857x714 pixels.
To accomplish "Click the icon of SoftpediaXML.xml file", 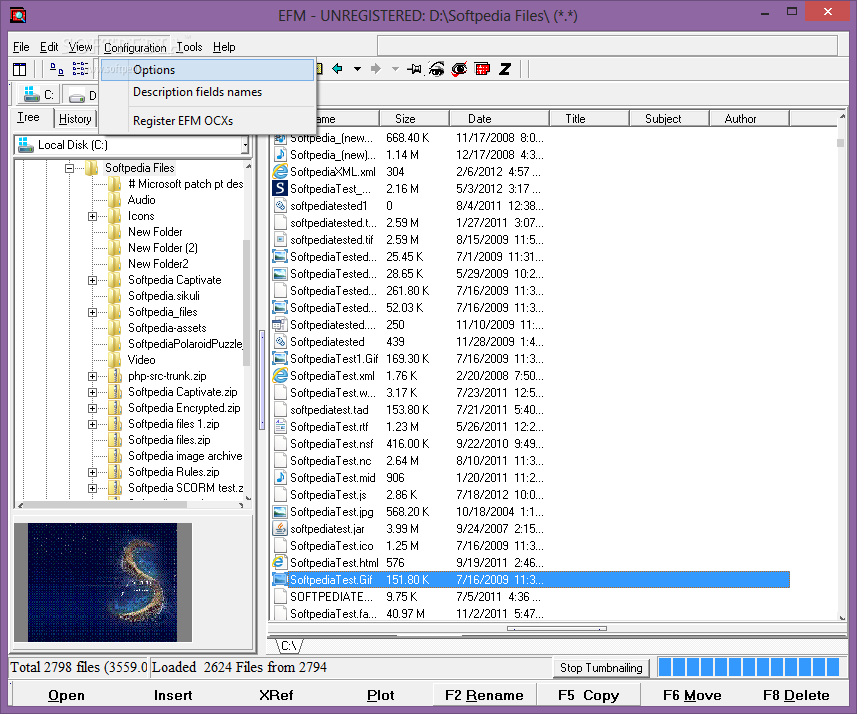I will [x=280, y=172].
